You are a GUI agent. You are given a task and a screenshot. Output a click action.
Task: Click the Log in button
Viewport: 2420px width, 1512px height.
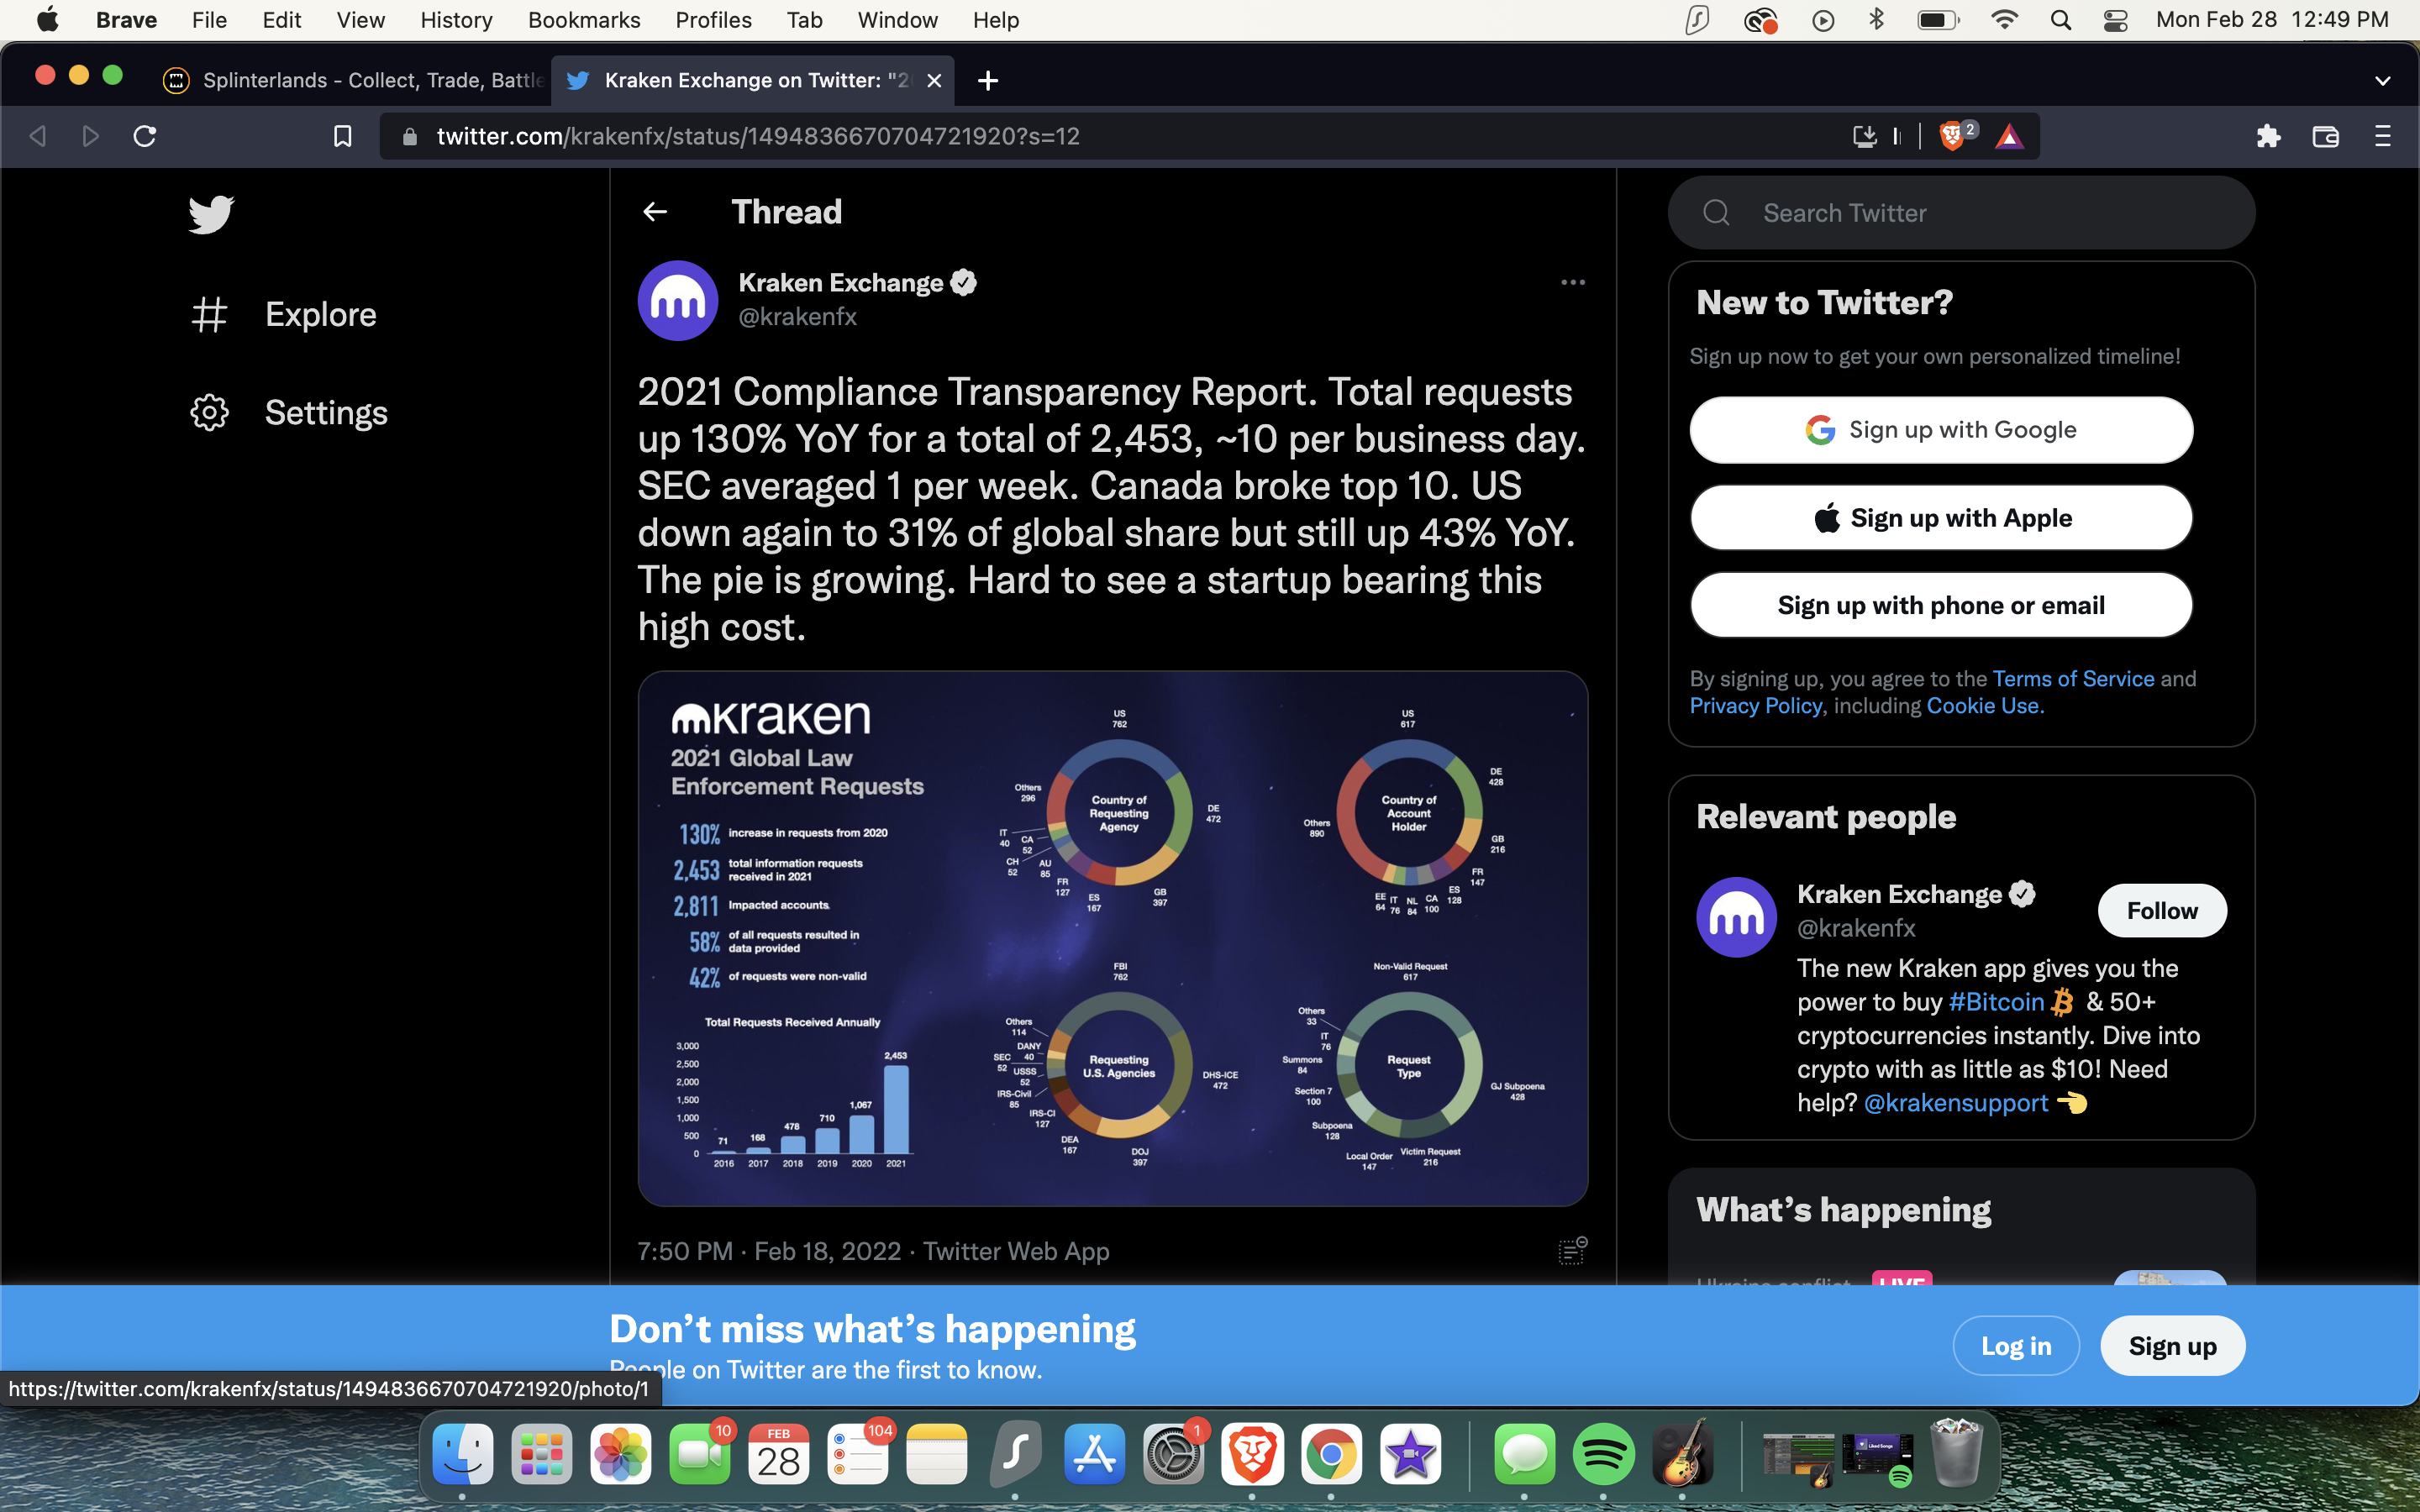2016,1346
